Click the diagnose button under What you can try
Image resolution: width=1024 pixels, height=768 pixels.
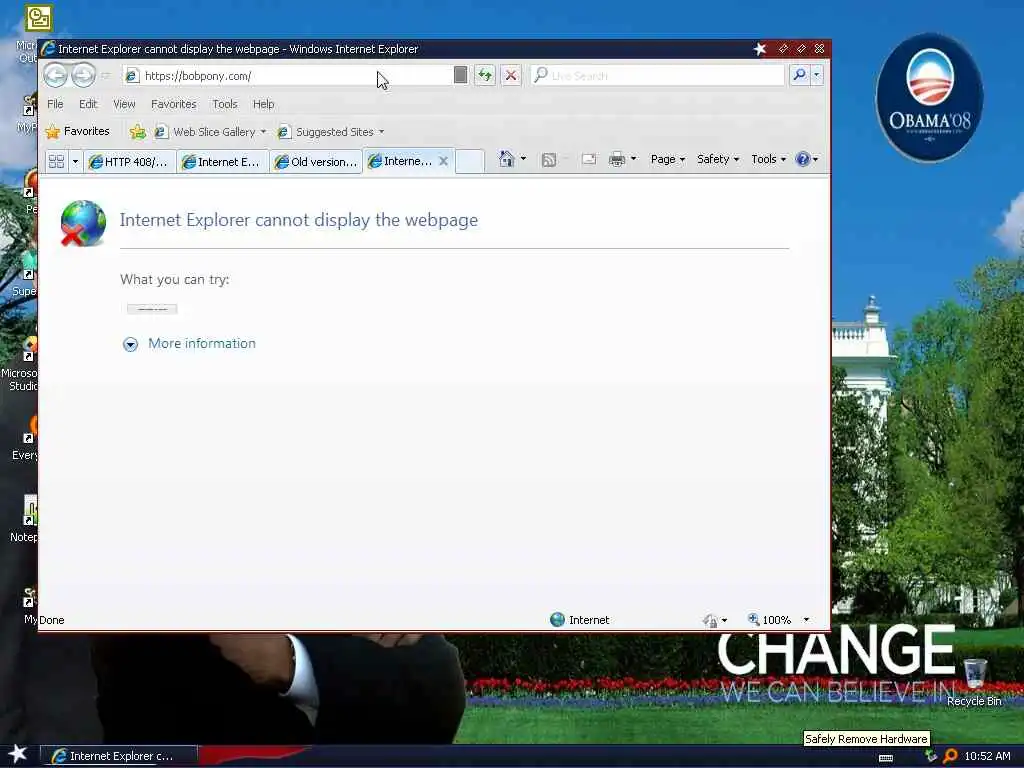(x=152, y=309)
